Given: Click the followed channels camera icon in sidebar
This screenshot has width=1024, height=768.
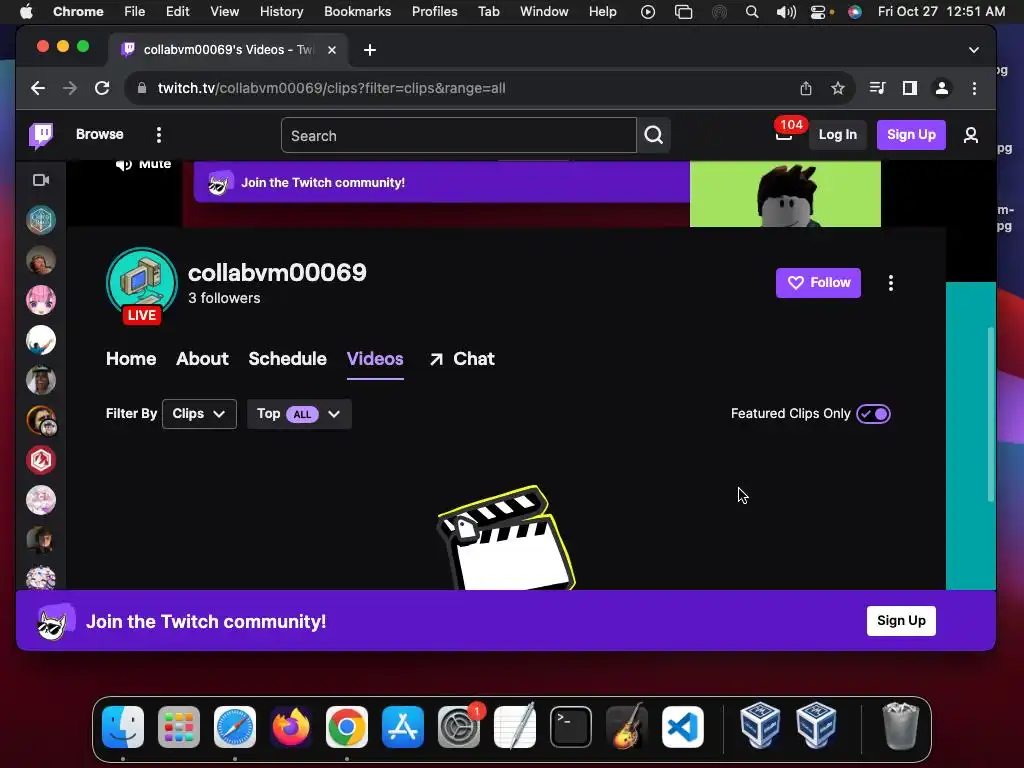Looking at the screenshot, I should coord(41,180).
